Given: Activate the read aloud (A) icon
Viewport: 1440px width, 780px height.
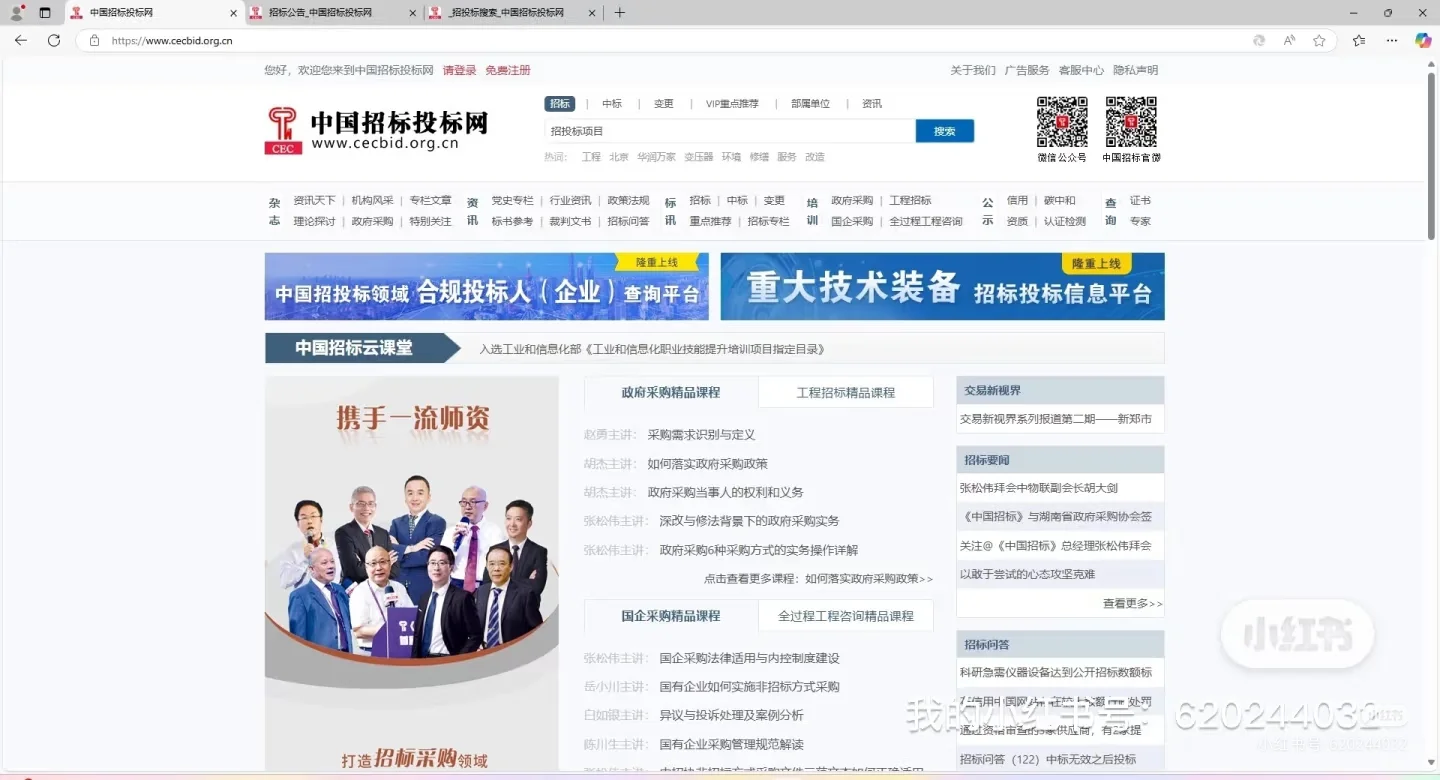Looking at the screenshot, I should tap(1289, 40).
